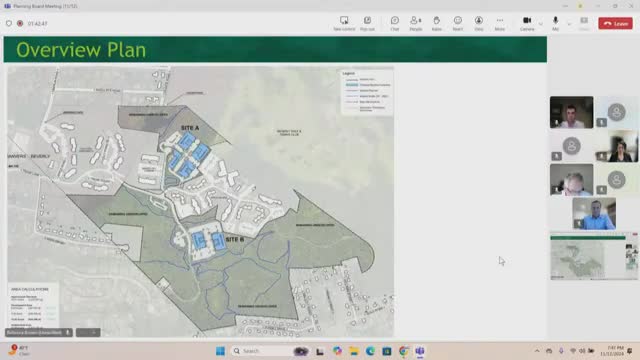Open the green Microsoft Store taskbar icon
Viewport: 640px width, 360px height.
tap(387, 351)
